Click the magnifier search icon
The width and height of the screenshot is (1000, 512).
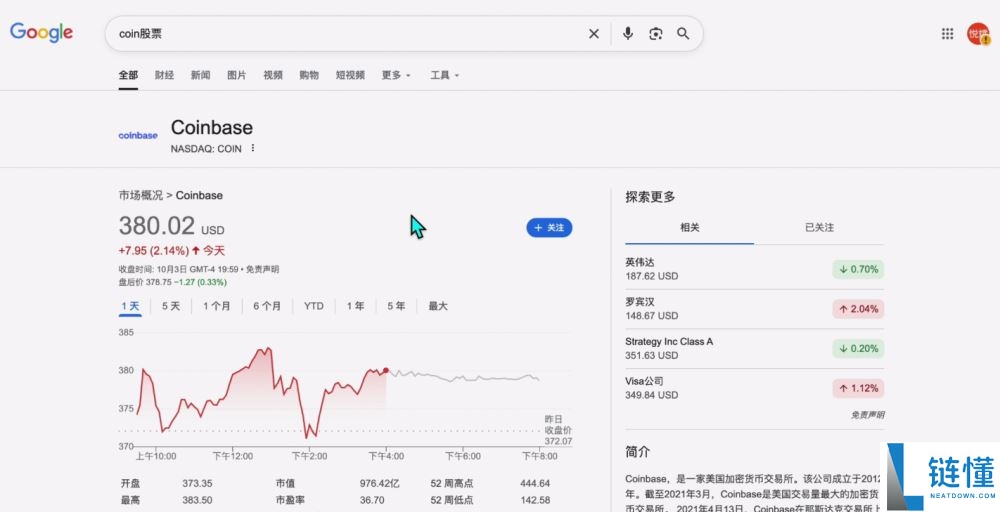pos(683,34)
